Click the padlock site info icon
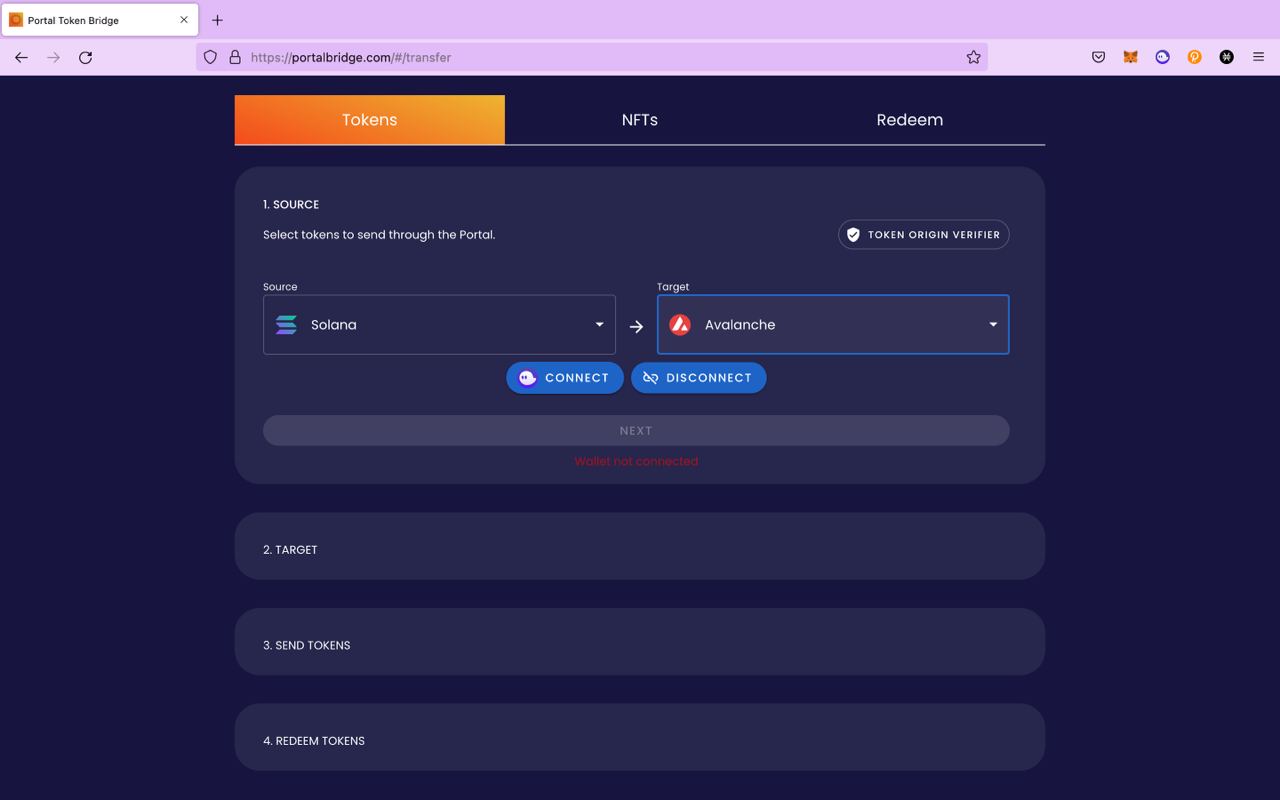Screen dimensions: 1280x800 point(235,57)
